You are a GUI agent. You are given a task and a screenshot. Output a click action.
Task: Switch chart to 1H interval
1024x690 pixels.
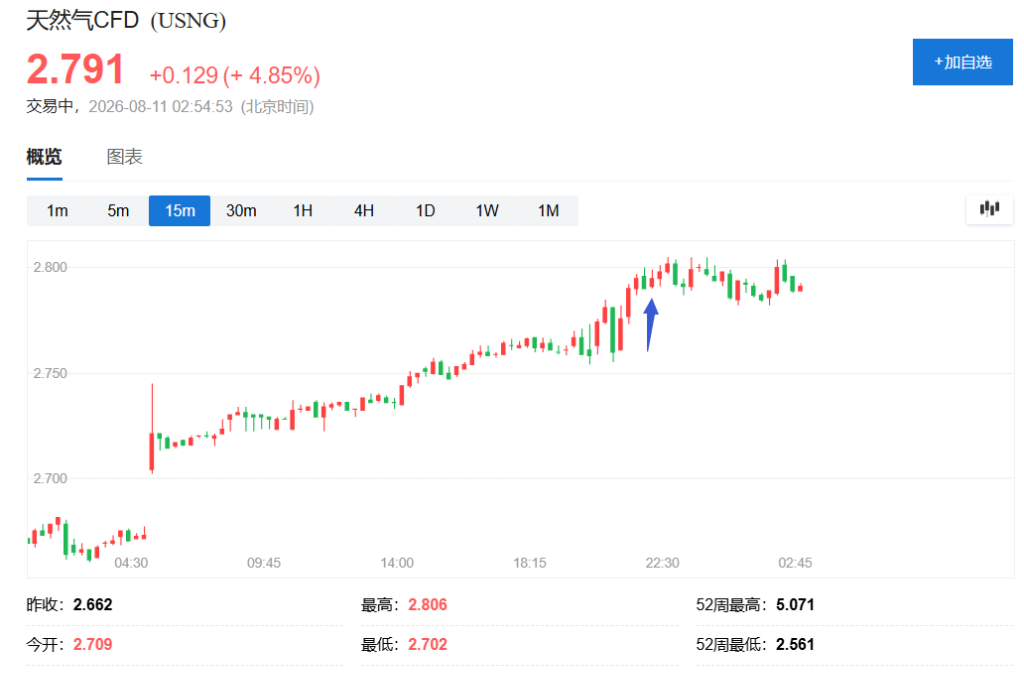tap(302, 210)
